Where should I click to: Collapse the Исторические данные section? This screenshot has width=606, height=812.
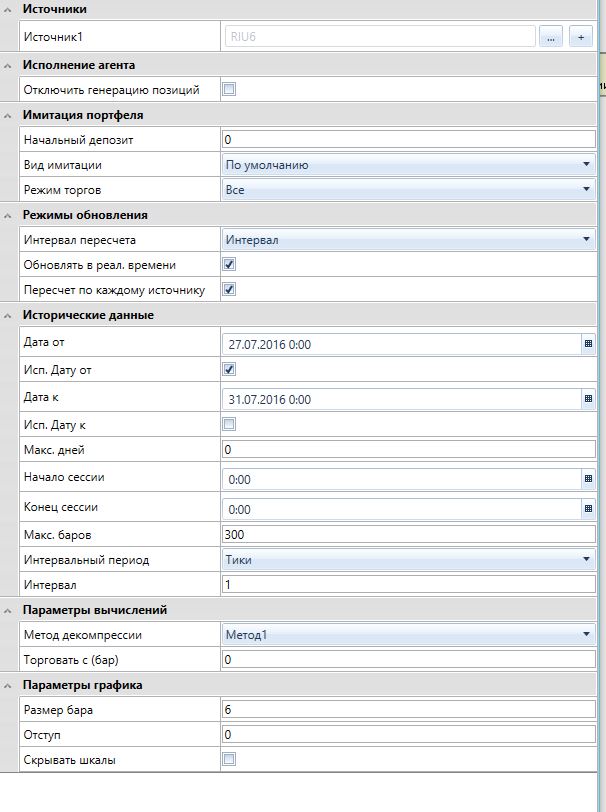tap(10, 316)
